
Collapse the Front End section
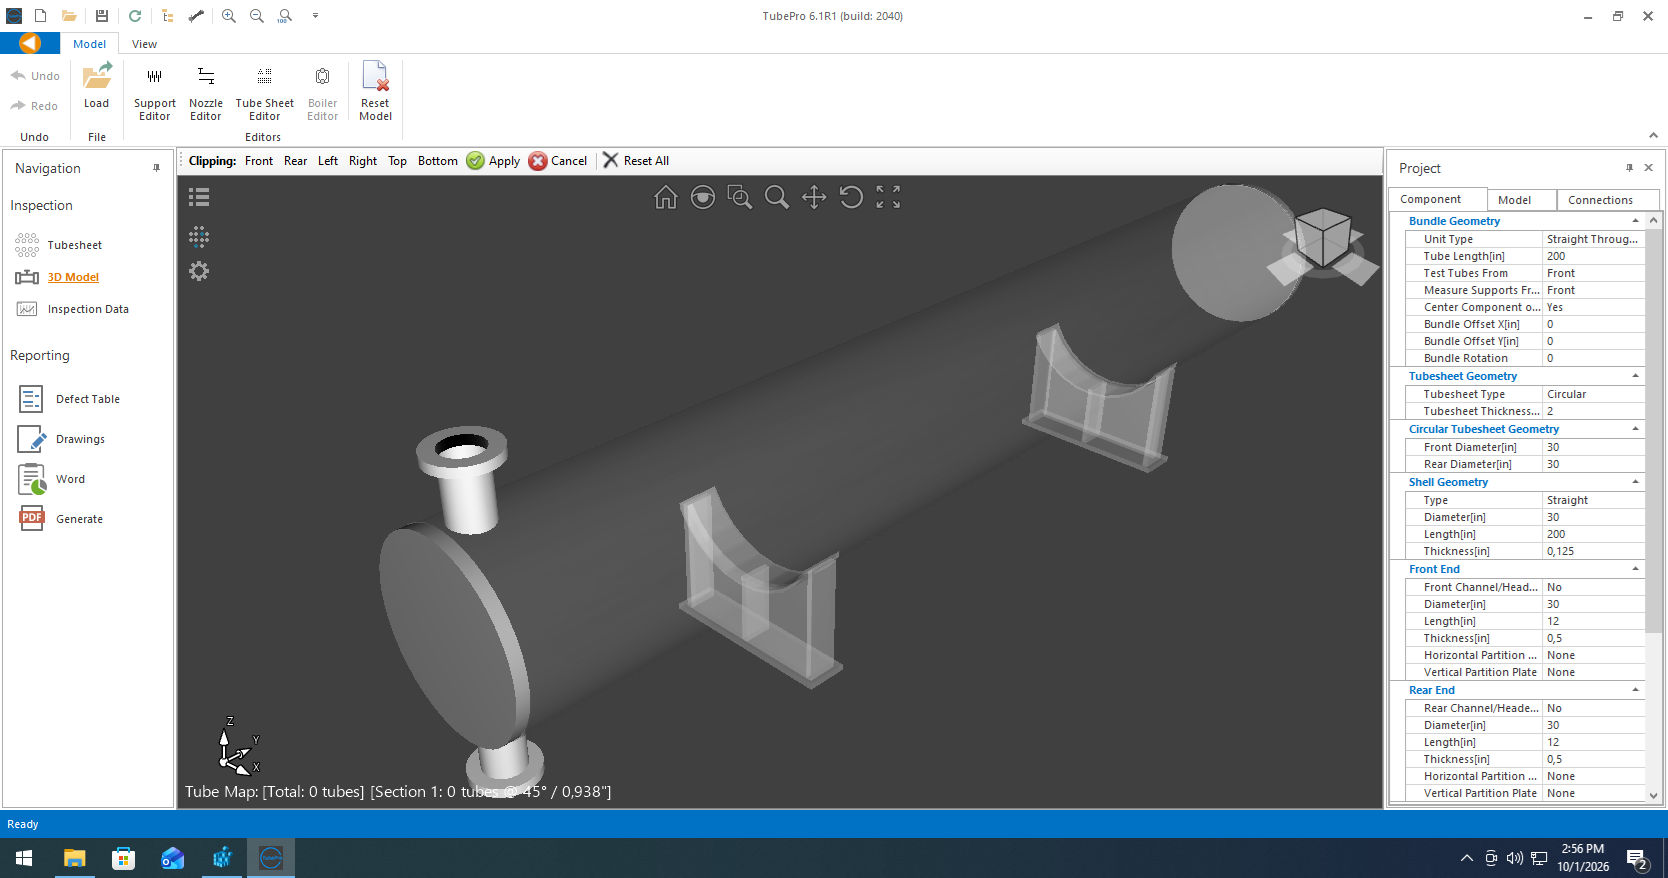[1636, 569]
